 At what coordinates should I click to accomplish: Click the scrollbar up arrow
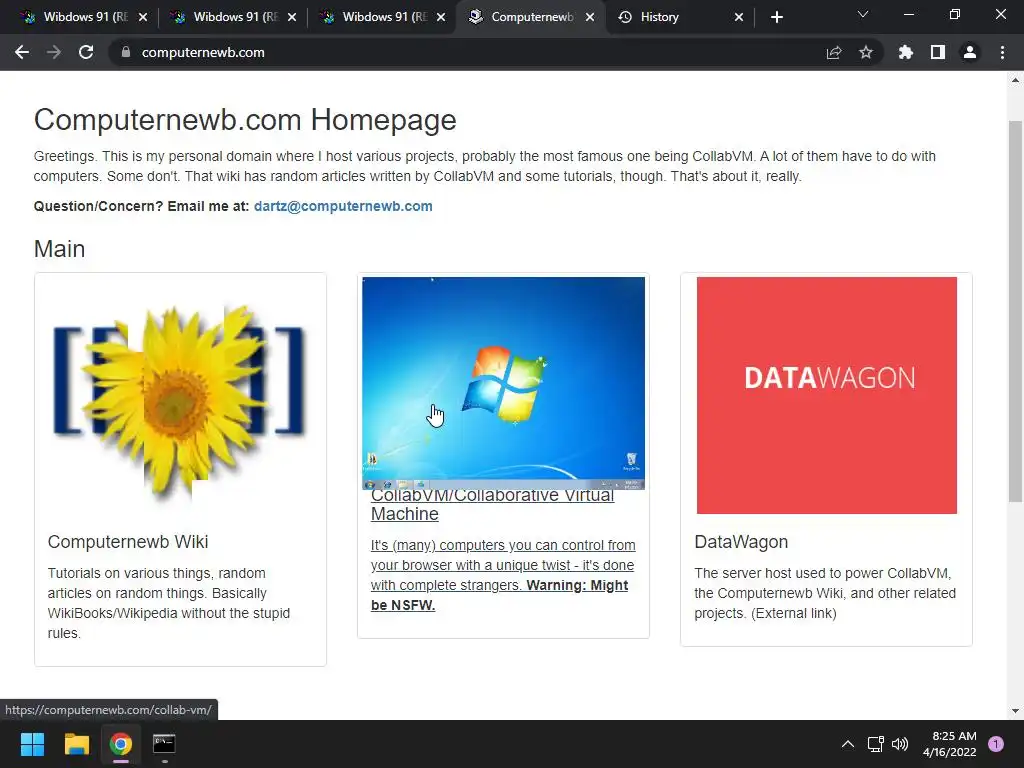click(x=1015, y=80)
